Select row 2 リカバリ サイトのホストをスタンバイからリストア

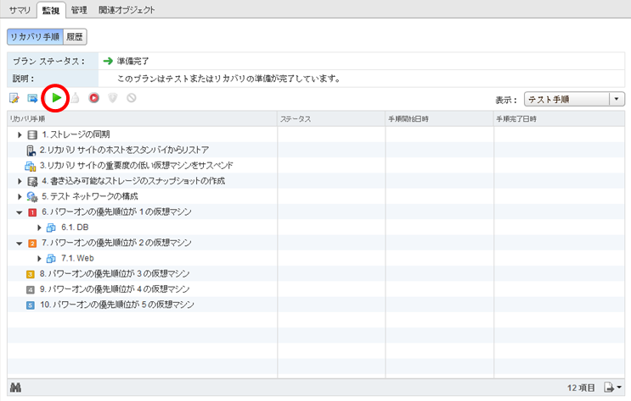[316, 150]
